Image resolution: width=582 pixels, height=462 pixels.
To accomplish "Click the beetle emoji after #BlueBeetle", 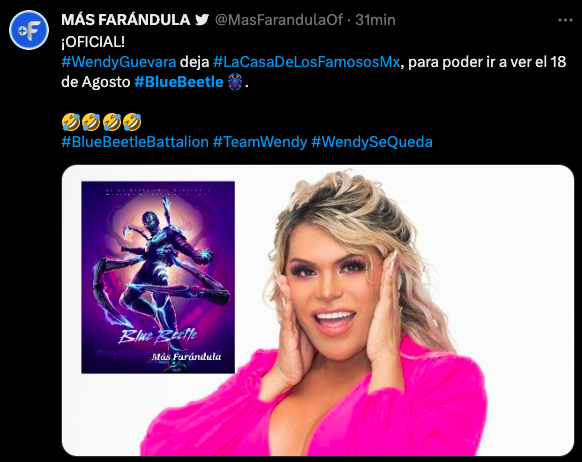I will click(x=235, y=82).
